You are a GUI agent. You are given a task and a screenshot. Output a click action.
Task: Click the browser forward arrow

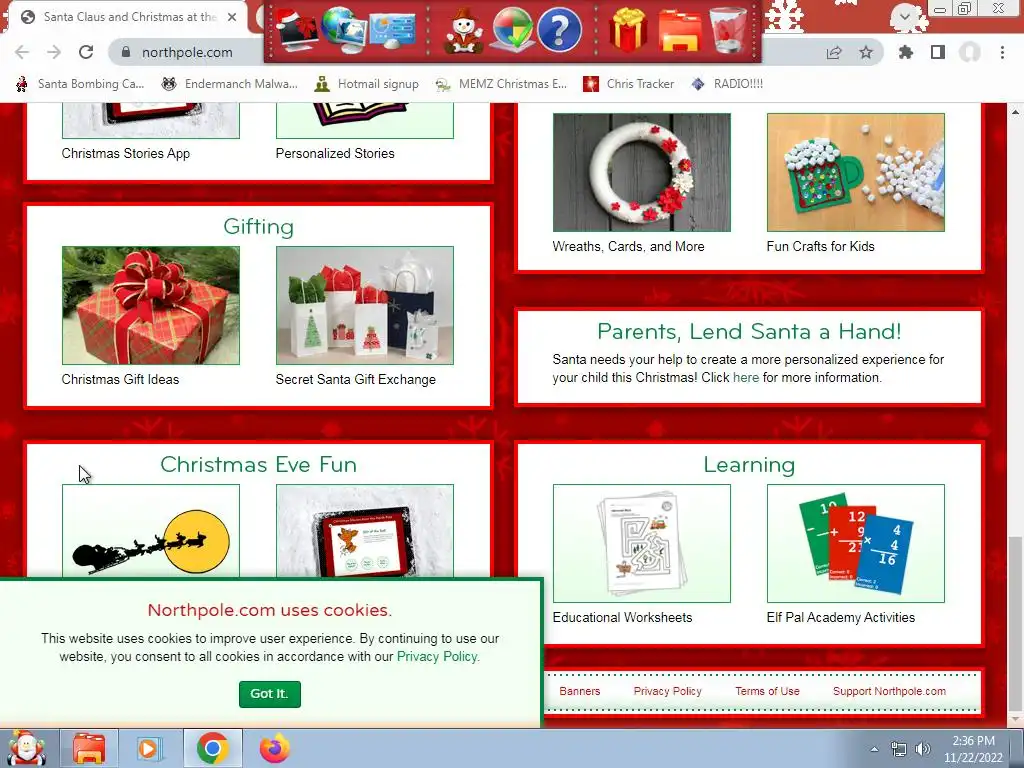tap(54, 52)
